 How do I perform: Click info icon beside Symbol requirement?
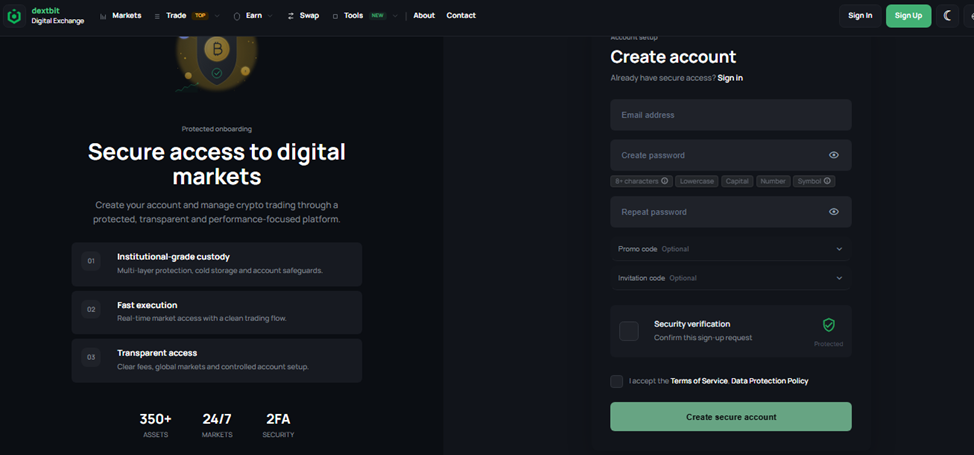827,182
